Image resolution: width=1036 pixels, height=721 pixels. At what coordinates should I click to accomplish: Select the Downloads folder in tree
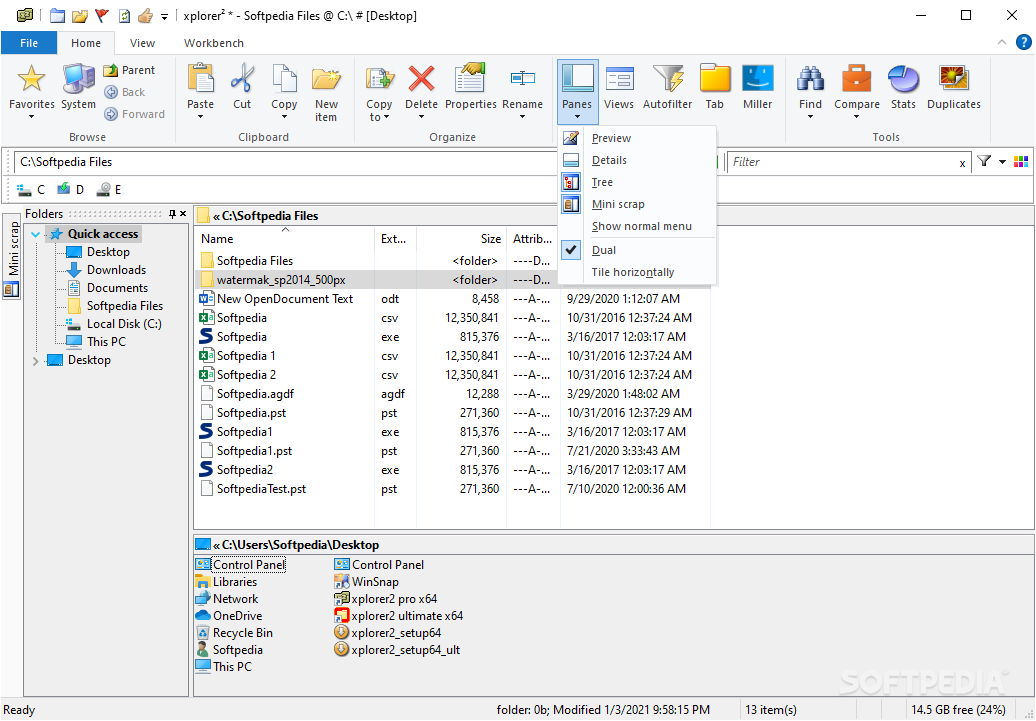coord(116,270)
